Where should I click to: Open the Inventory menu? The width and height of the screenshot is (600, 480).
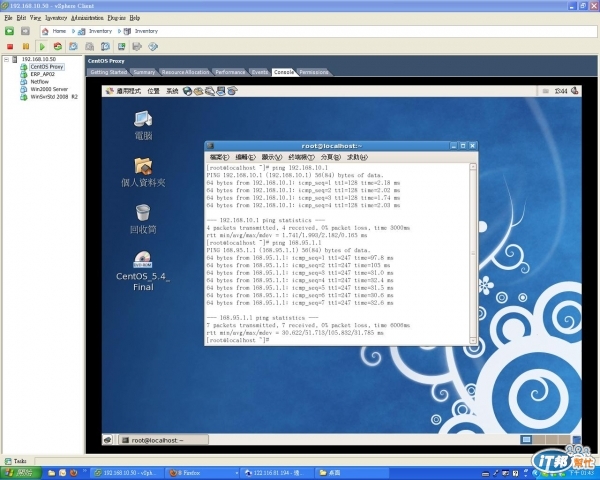point(56,18)
